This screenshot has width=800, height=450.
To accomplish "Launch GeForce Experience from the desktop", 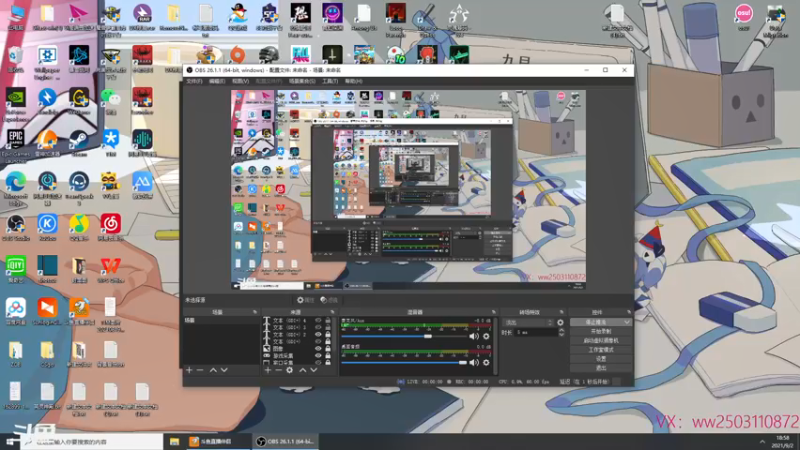I will coord(15,104).
